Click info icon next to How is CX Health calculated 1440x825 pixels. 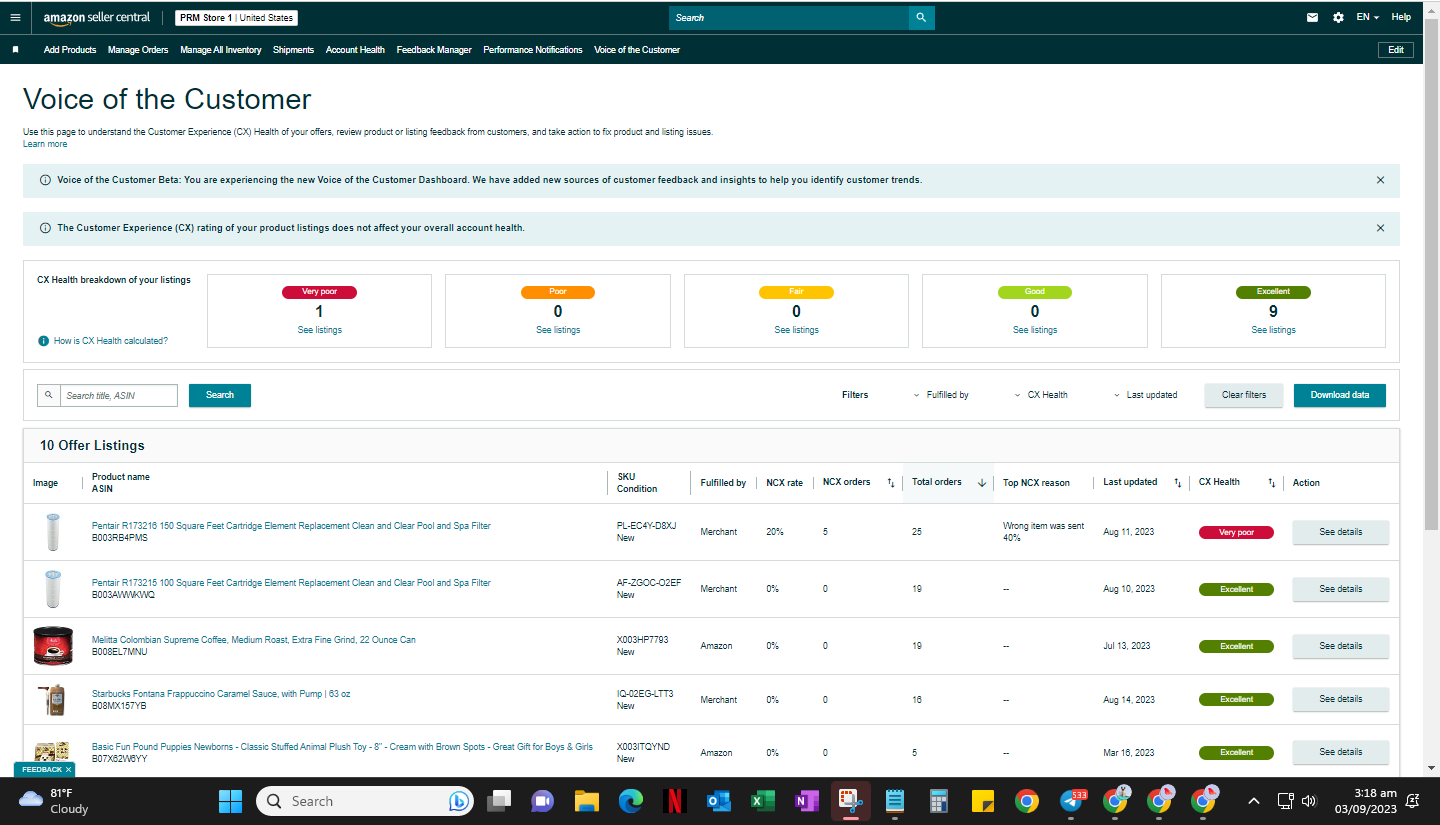point(43,341)
